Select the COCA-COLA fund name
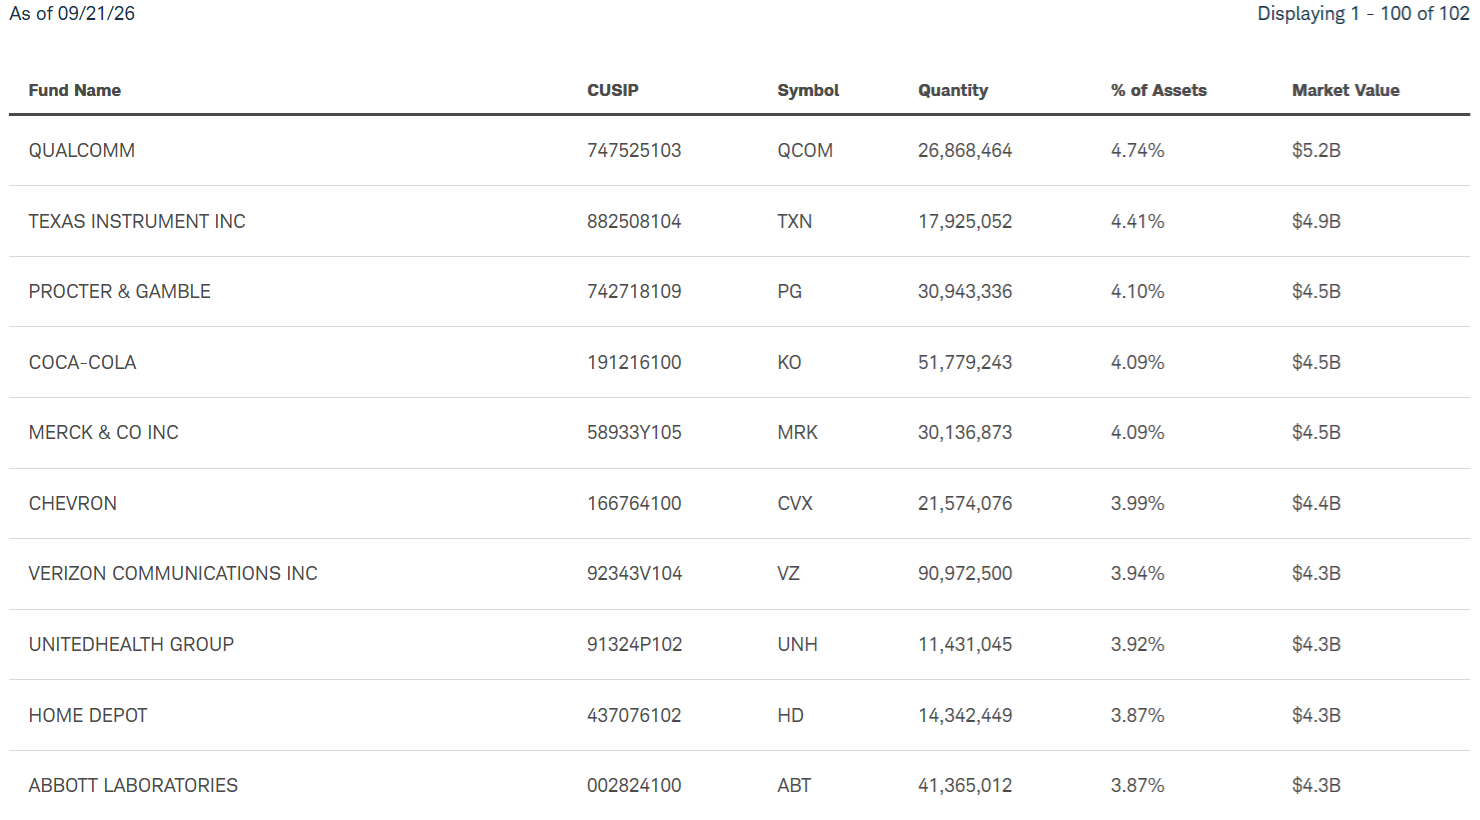 (x=82, y=362)
